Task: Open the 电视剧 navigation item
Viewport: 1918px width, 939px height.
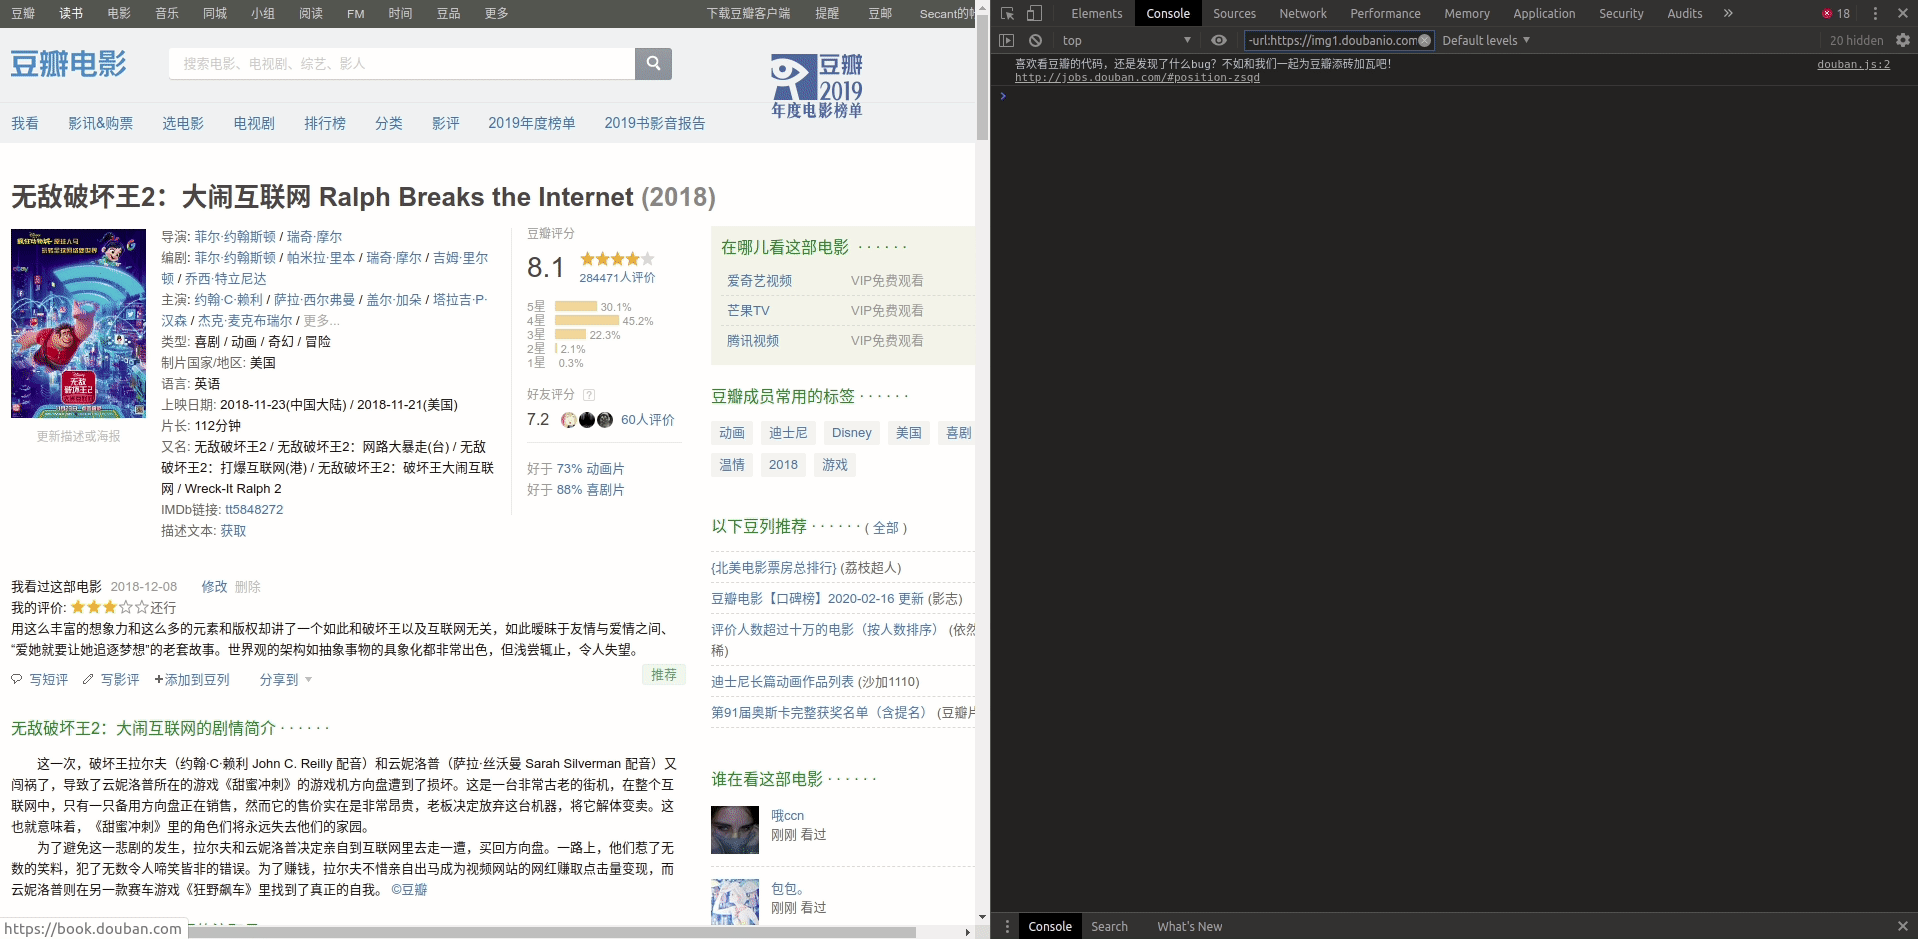Action: tap(254, 123)
